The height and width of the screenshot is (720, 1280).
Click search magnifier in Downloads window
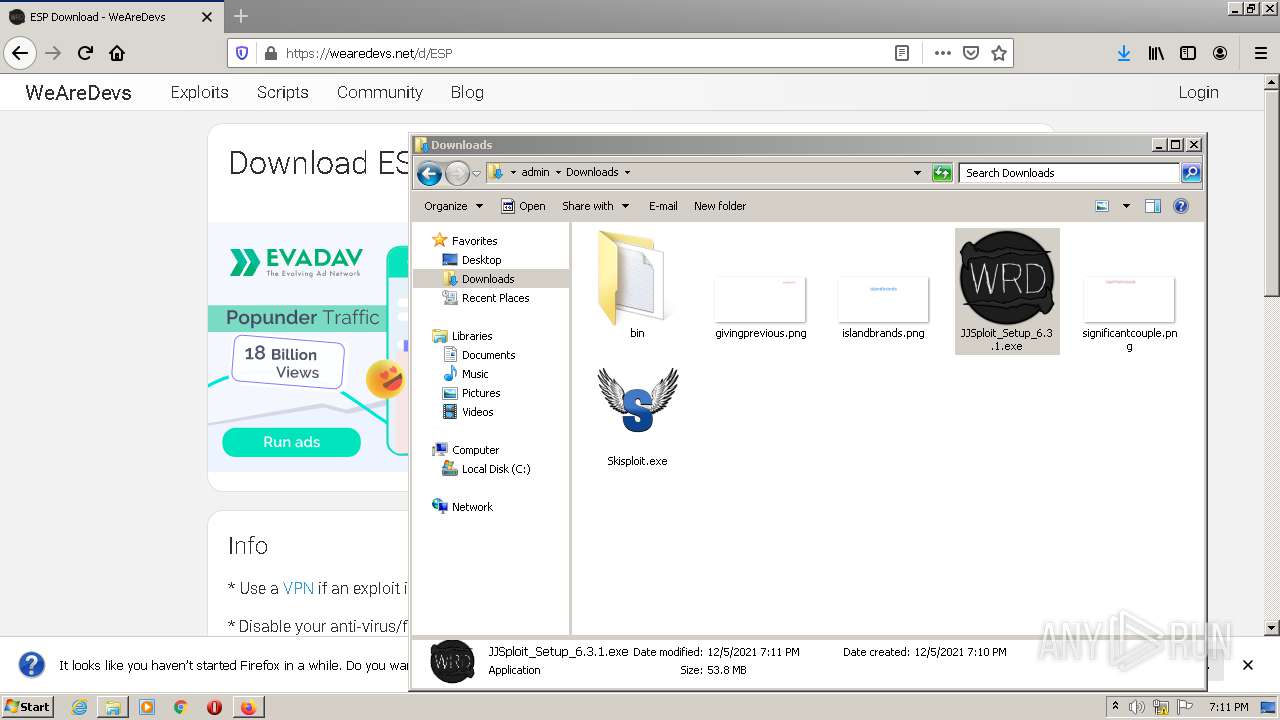tap(1190, 173)
